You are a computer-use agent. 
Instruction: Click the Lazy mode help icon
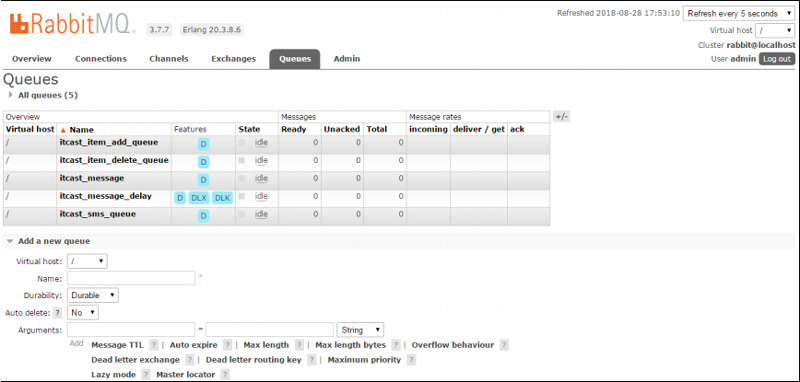pos(146,375)
